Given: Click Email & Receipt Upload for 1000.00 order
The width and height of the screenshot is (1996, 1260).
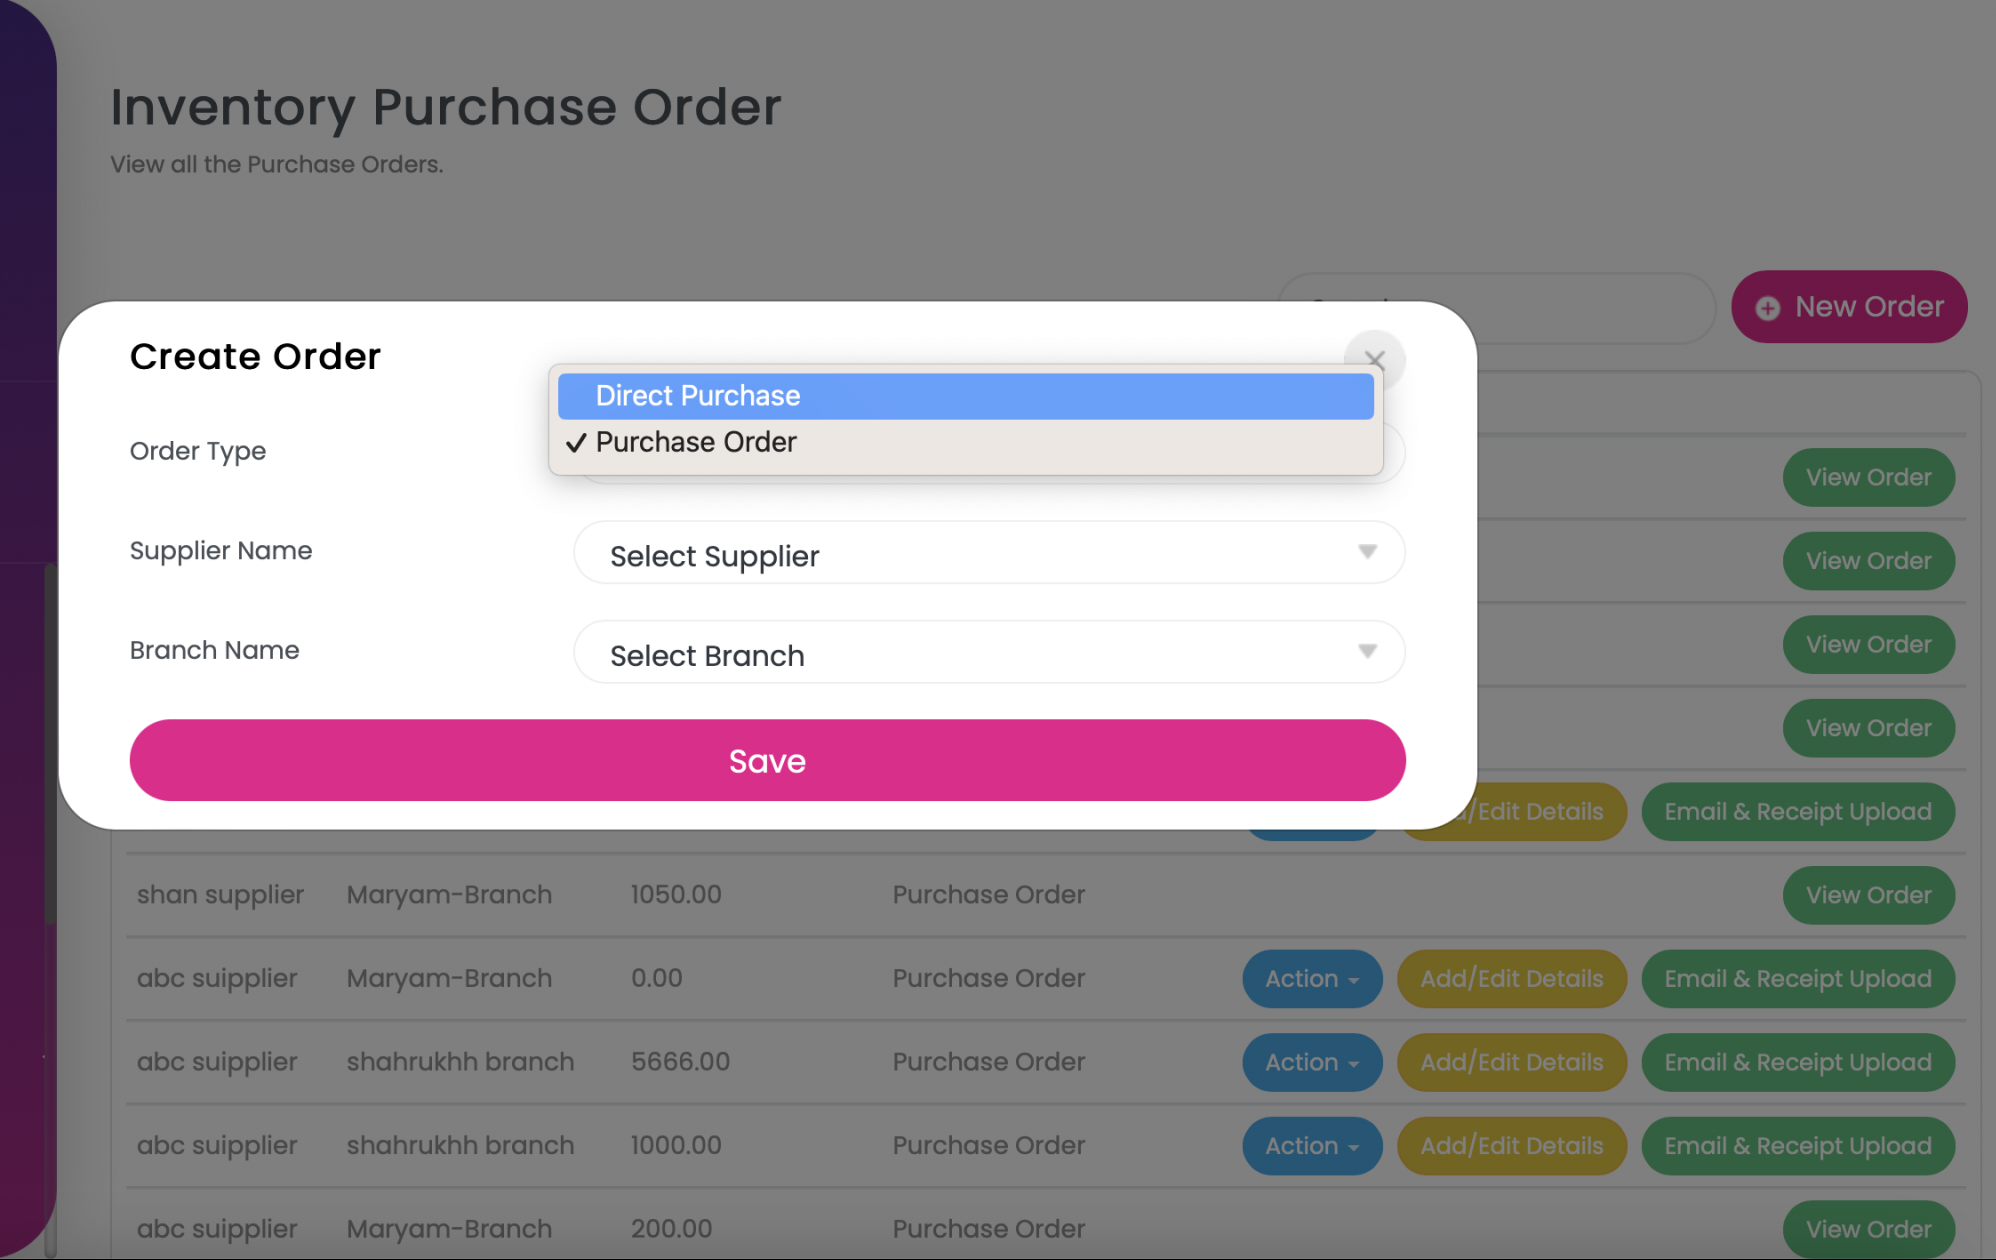Looking at the screenshot, I should pos(1797,1146).
